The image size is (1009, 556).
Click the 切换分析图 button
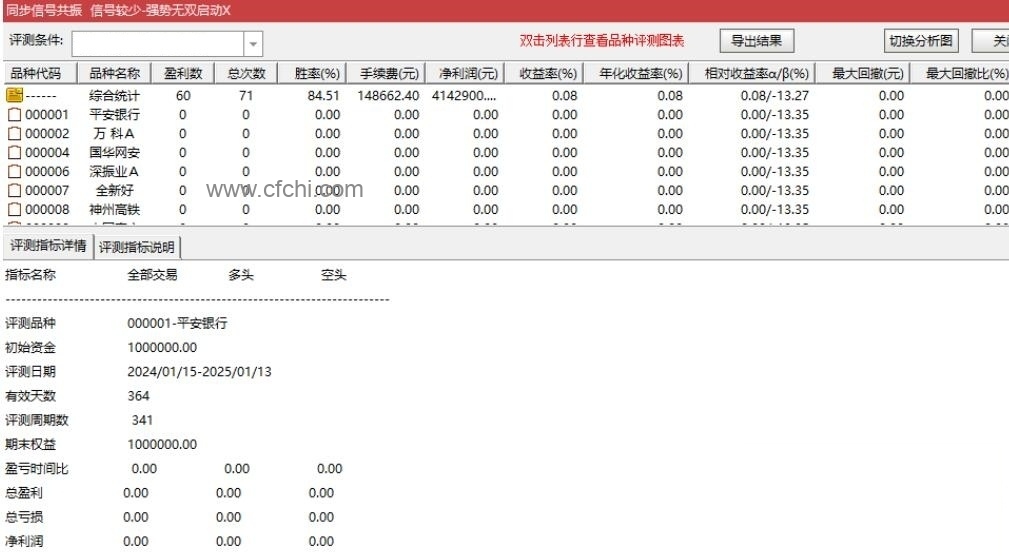pos(921,41)
